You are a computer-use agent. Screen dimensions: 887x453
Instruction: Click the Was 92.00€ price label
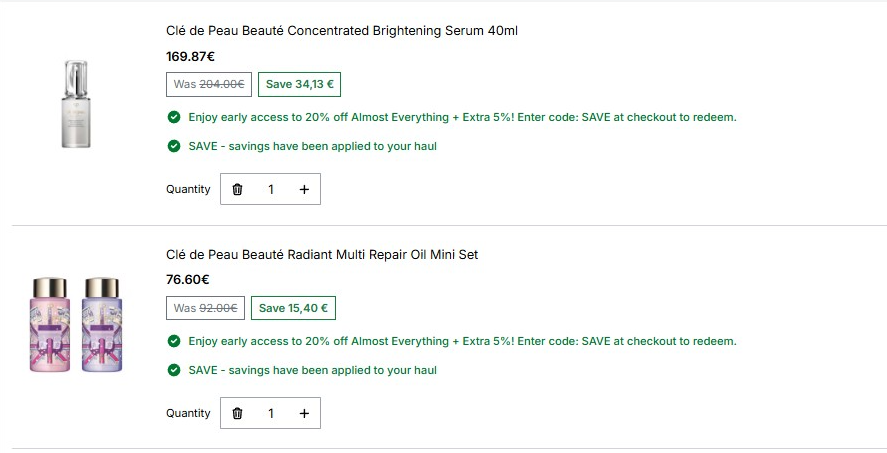coord(205,308)
